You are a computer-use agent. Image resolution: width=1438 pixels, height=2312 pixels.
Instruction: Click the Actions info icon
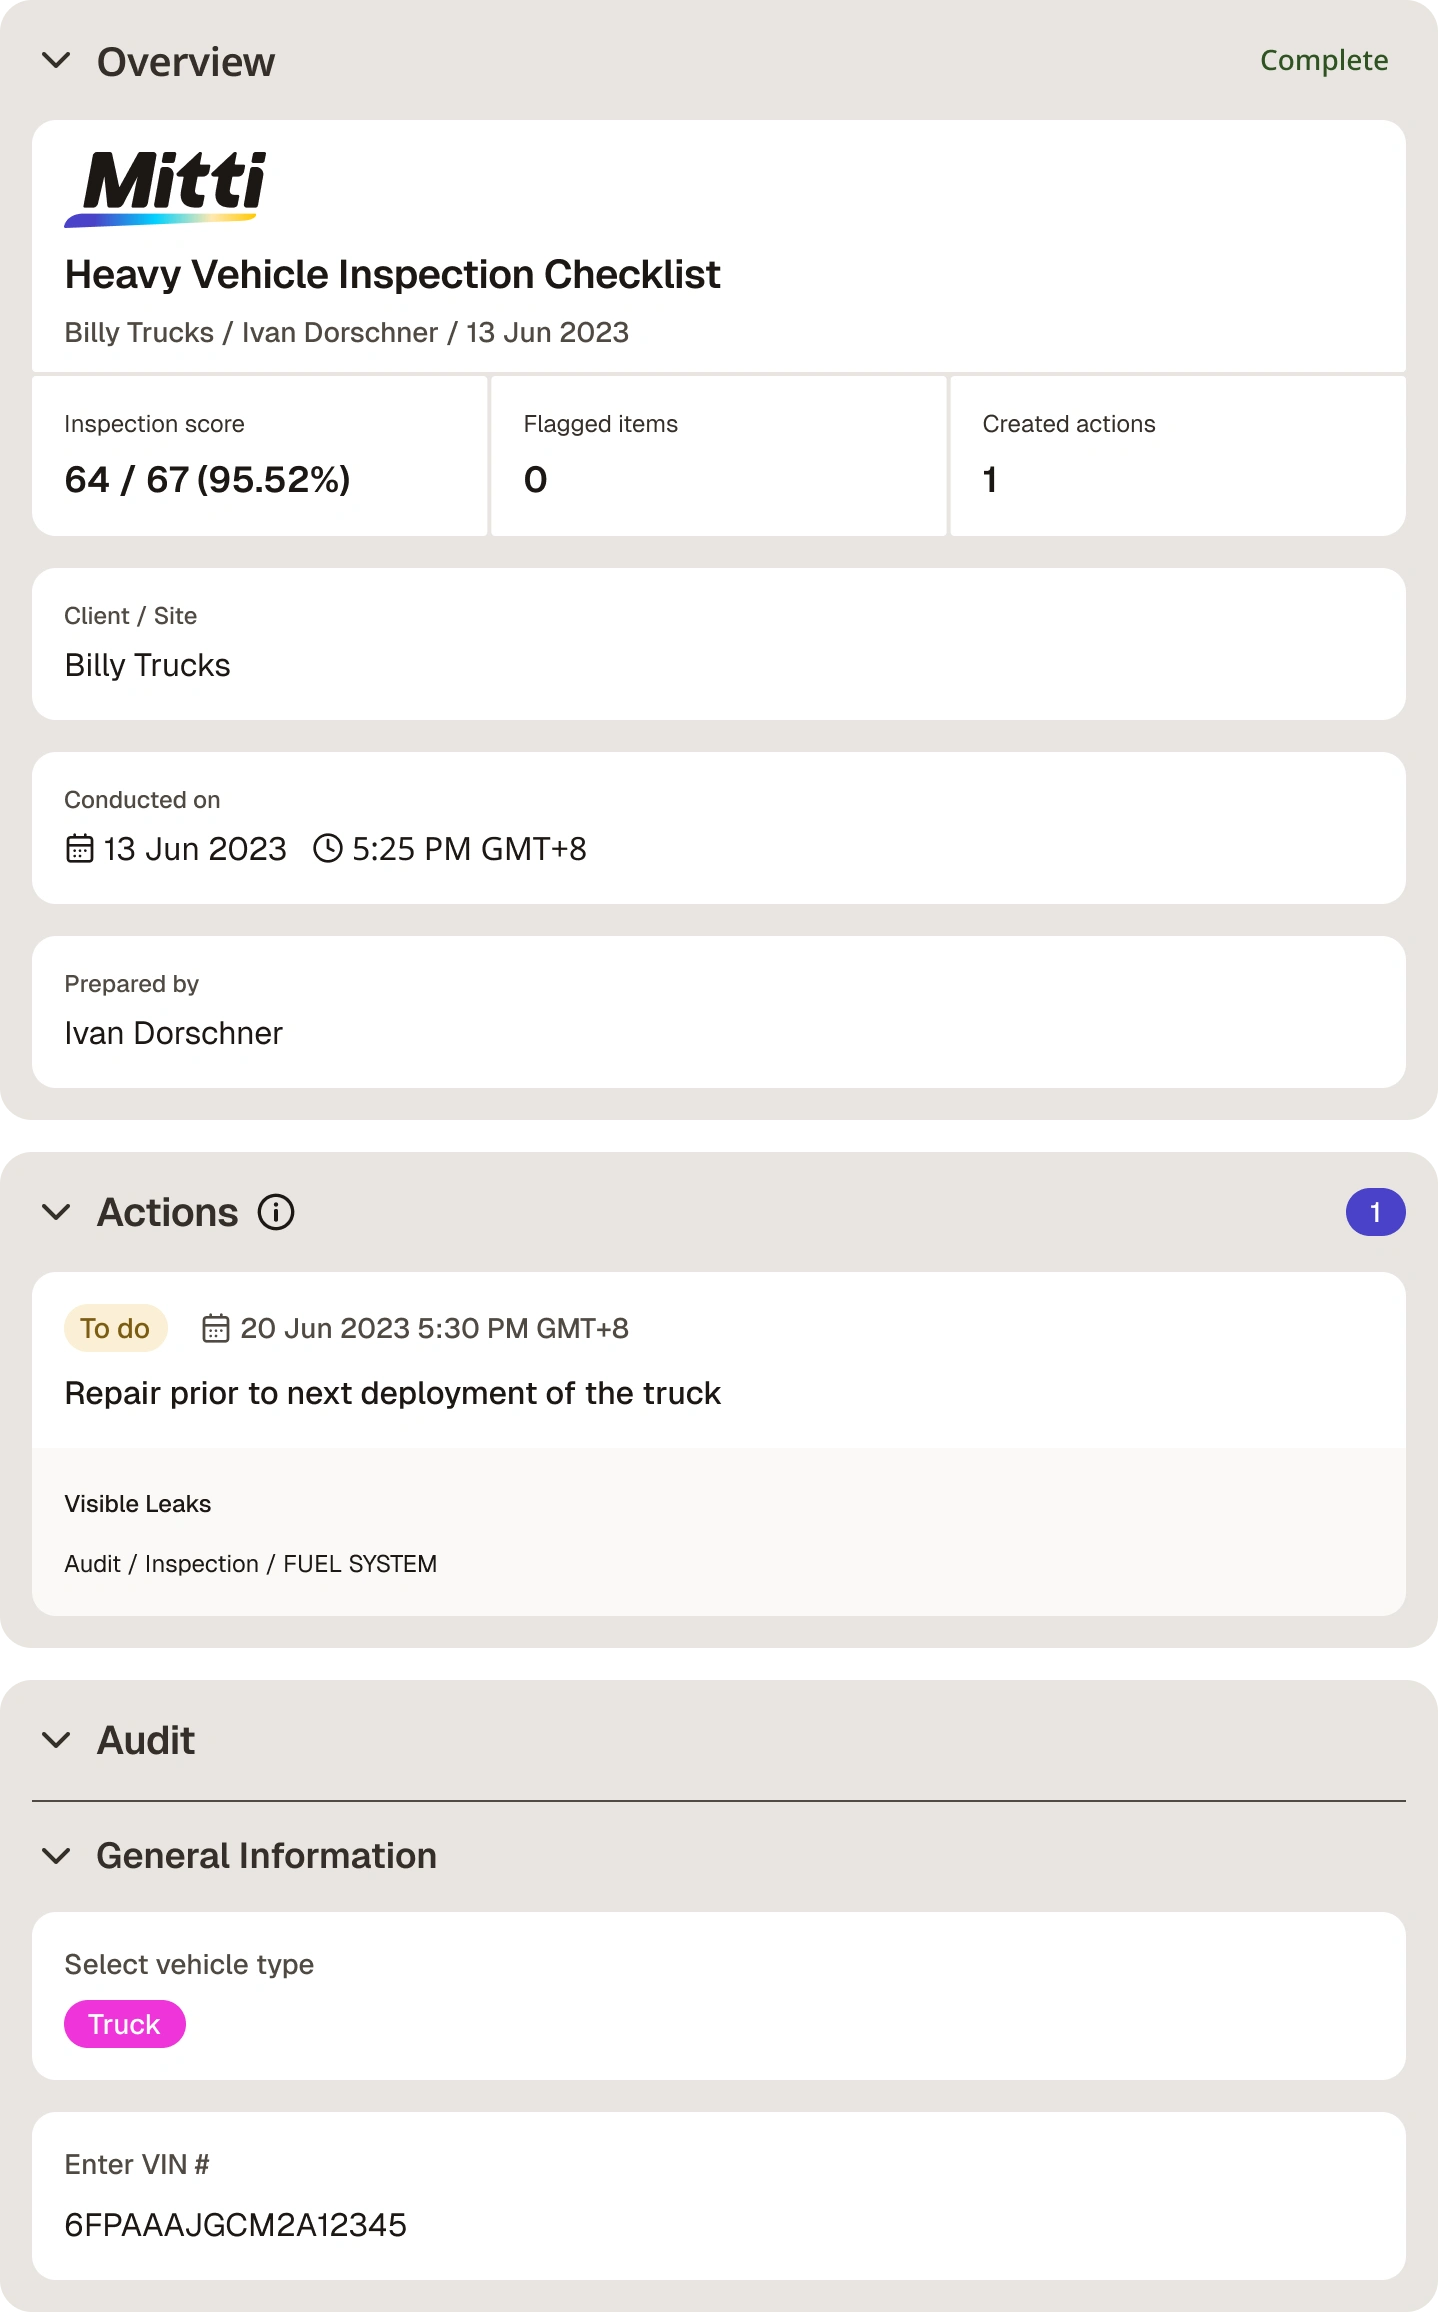[x=276, y=1212]
